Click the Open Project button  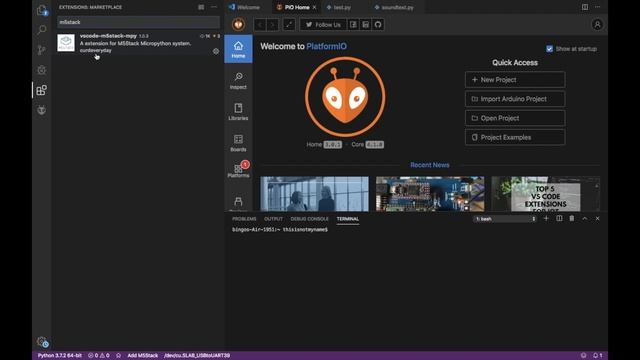coord(515,118)
